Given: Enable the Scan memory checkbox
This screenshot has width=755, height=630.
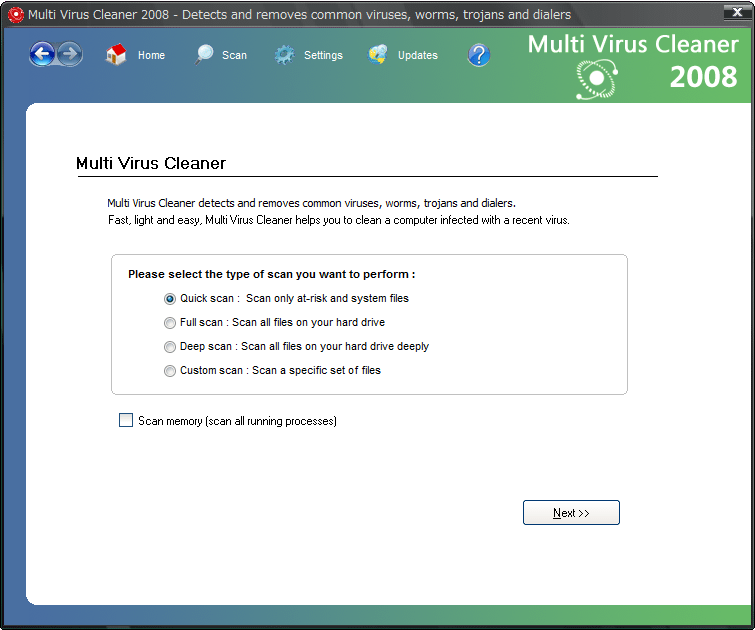Looking at the screenshot, I should pos(126,420).
